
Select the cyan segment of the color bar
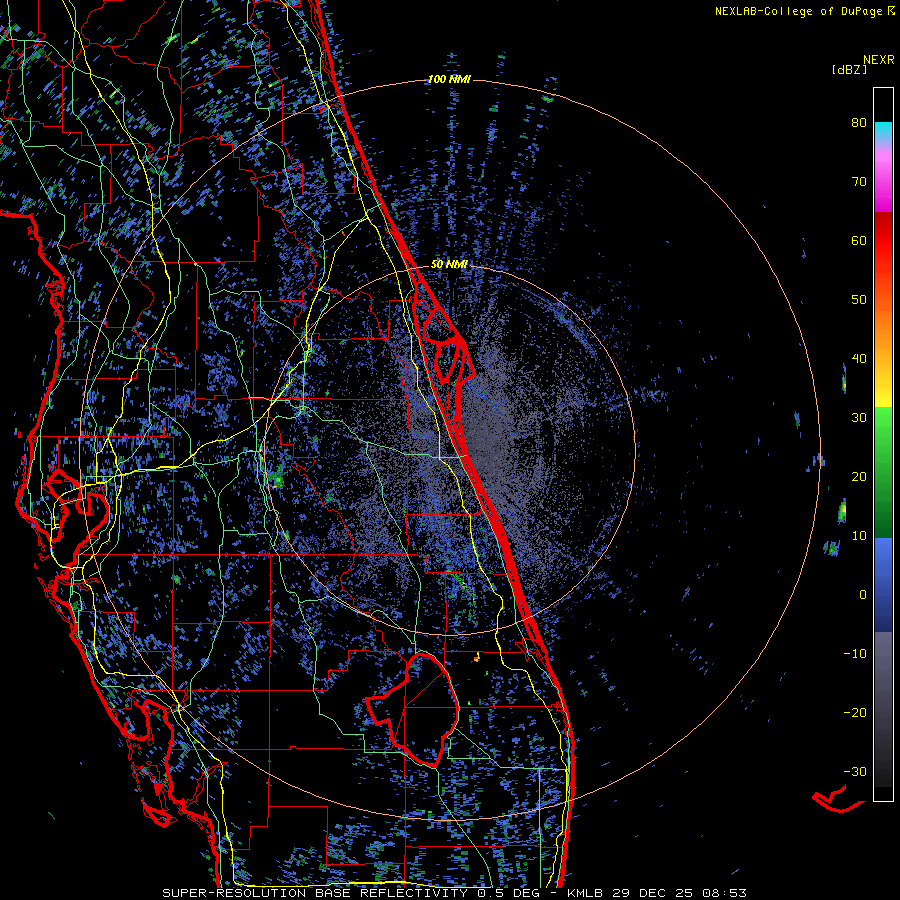(x=883, y=133)
